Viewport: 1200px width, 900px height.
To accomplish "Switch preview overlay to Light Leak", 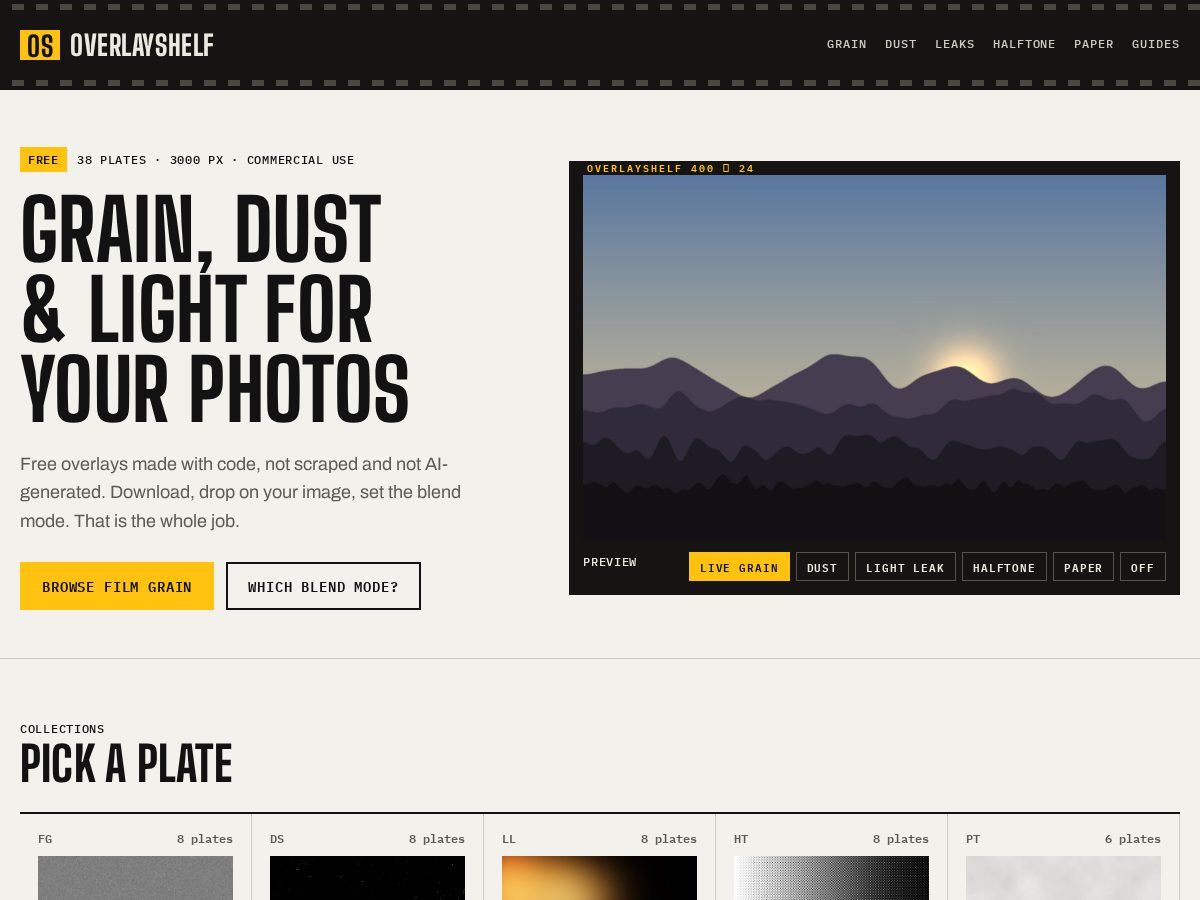I will [905, 567].
